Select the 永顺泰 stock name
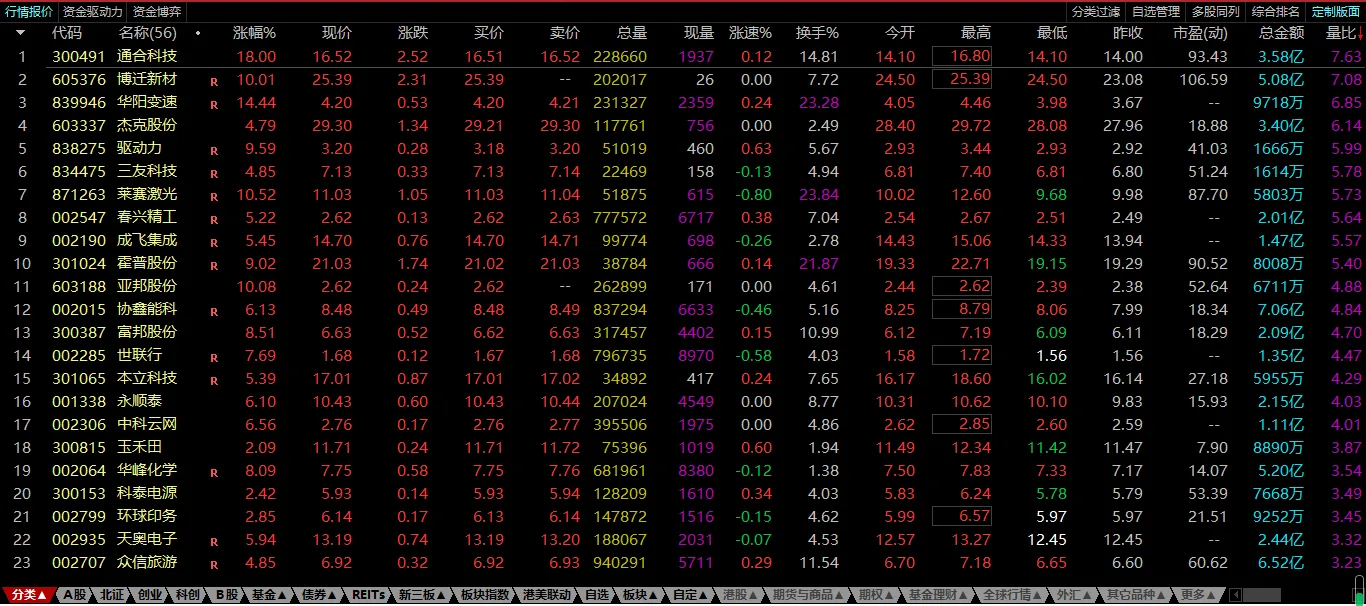Screen dimensions: 1366x606 pos(139,402)
